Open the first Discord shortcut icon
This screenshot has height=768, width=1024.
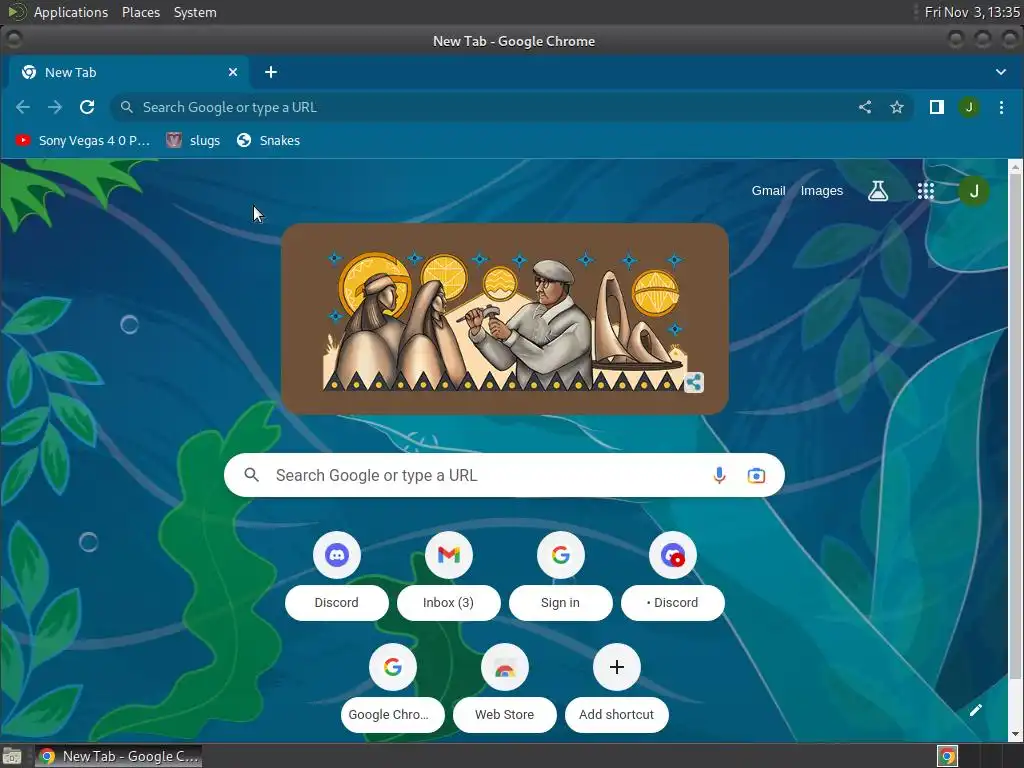[336, 555]
